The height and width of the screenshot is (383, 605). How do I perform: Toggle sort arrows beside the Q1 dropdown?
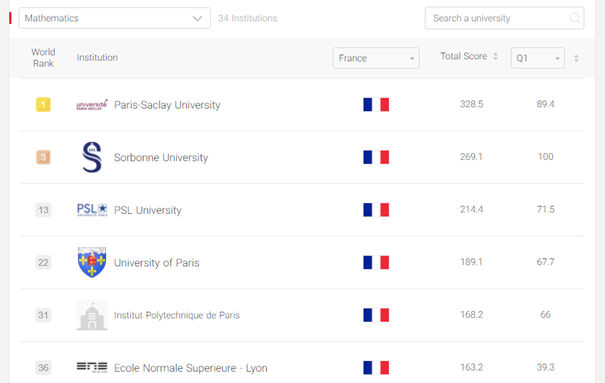576,58
